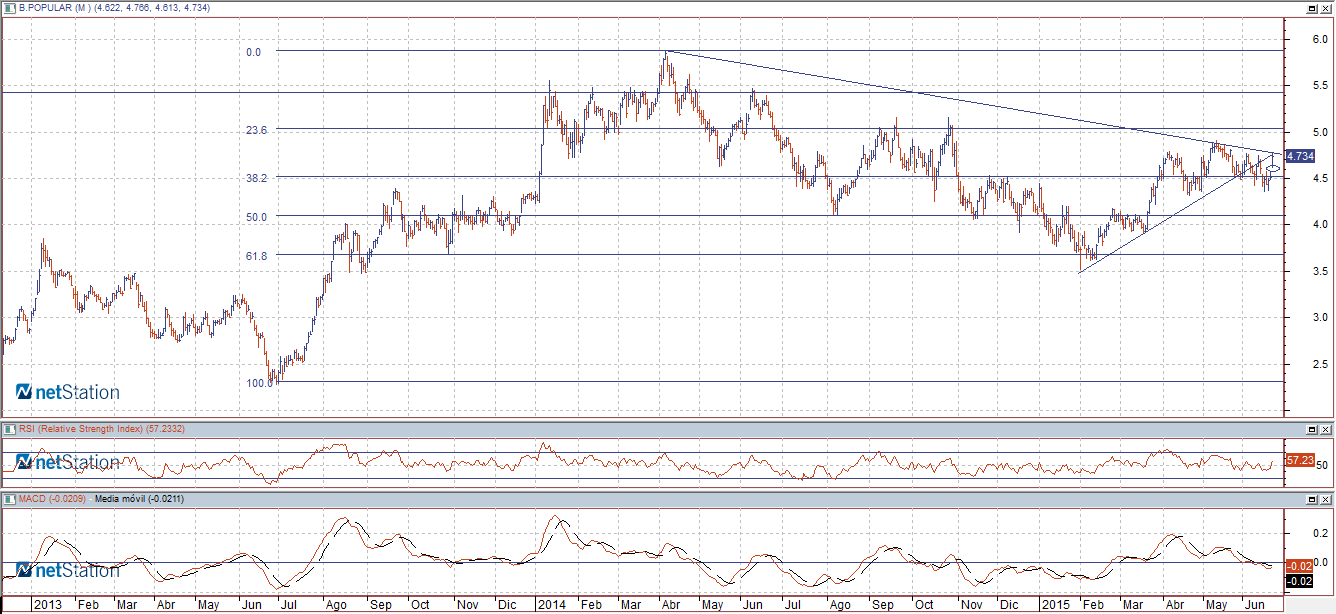The image size is (1336, 614).
Task: Click the MACD panel icon
Action: [10, 498]
